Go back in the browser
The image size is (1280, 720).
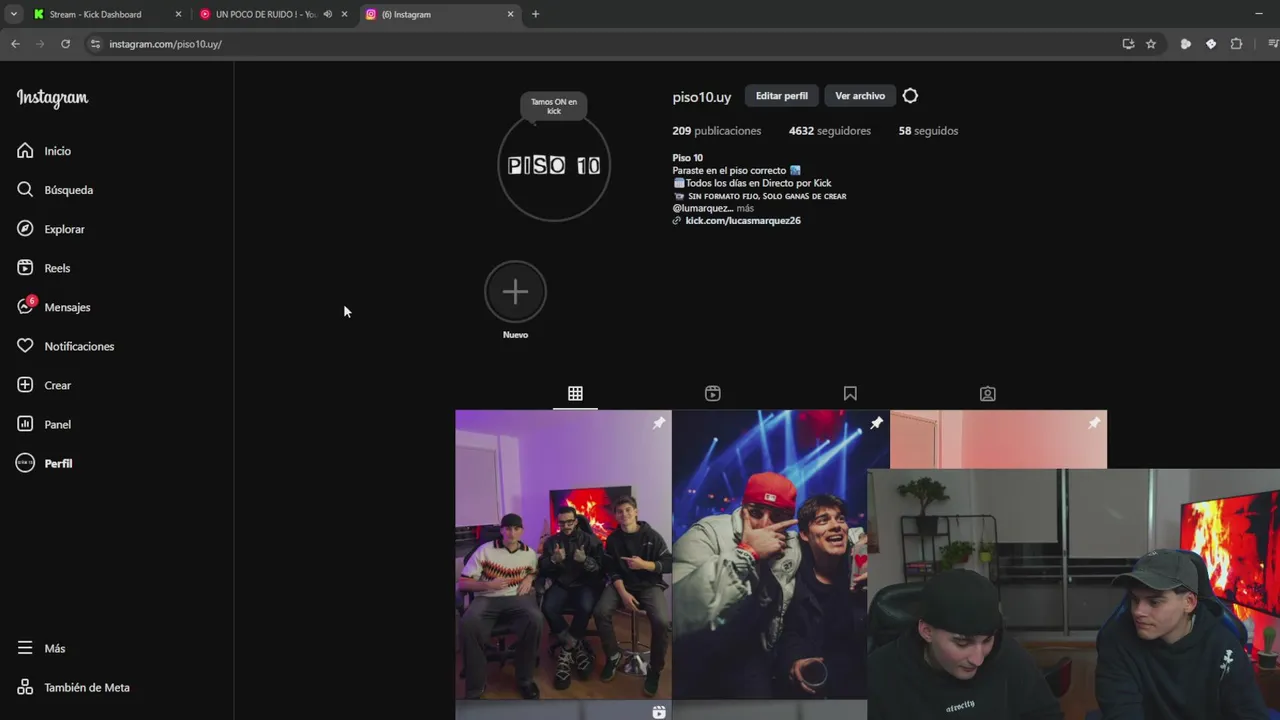coord(15,44)
